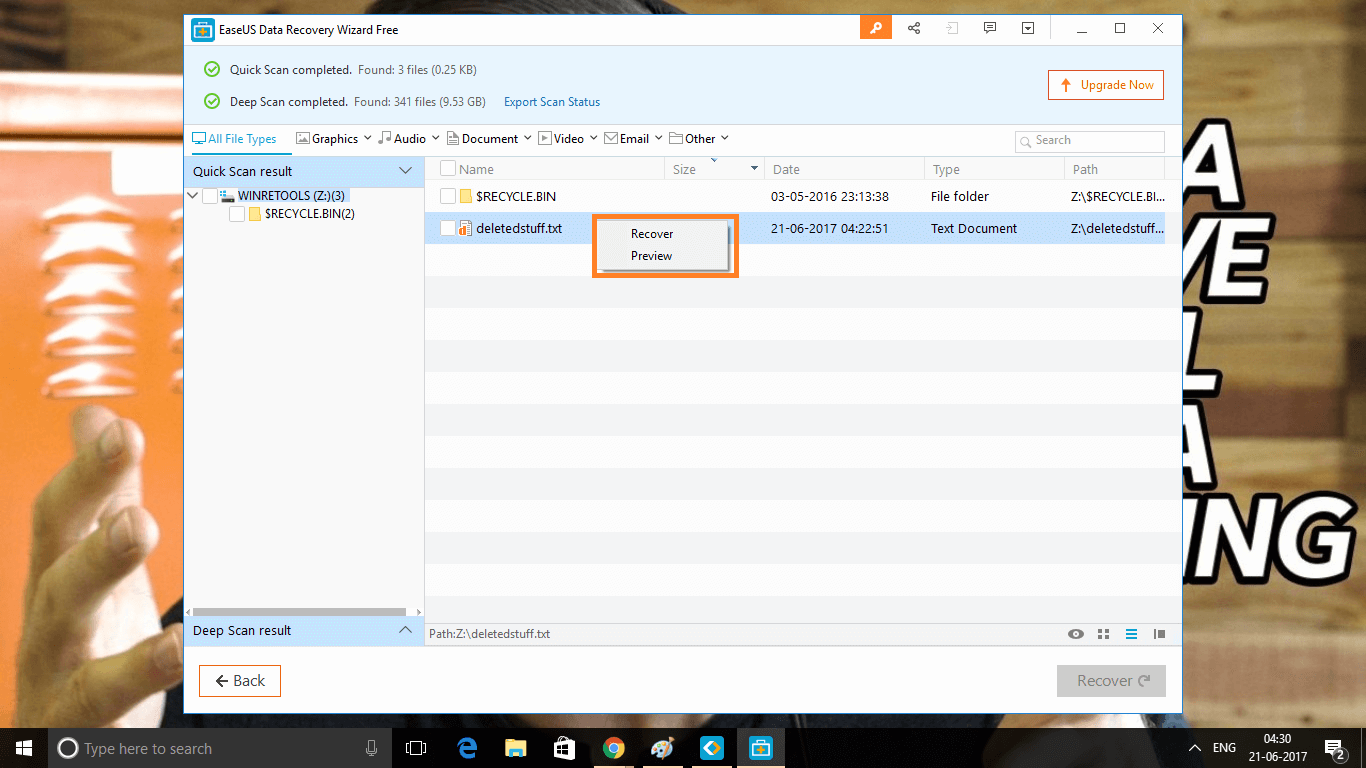Click the 'Text Document' type cell
The height and width of the screenshot is (768, 1366).
coord(974,228)
